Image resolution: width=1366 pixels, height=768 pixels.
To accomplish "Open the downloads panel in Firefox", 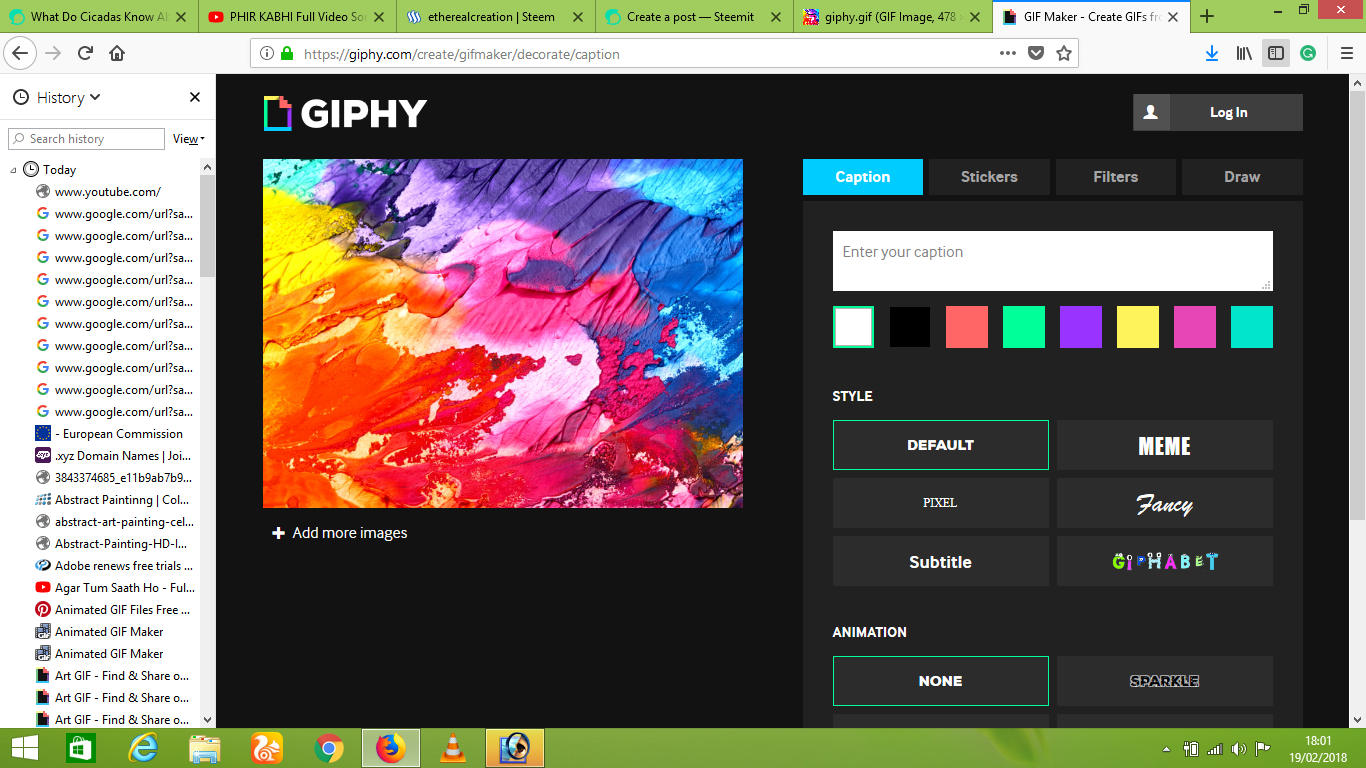I will click(1211, 55).
